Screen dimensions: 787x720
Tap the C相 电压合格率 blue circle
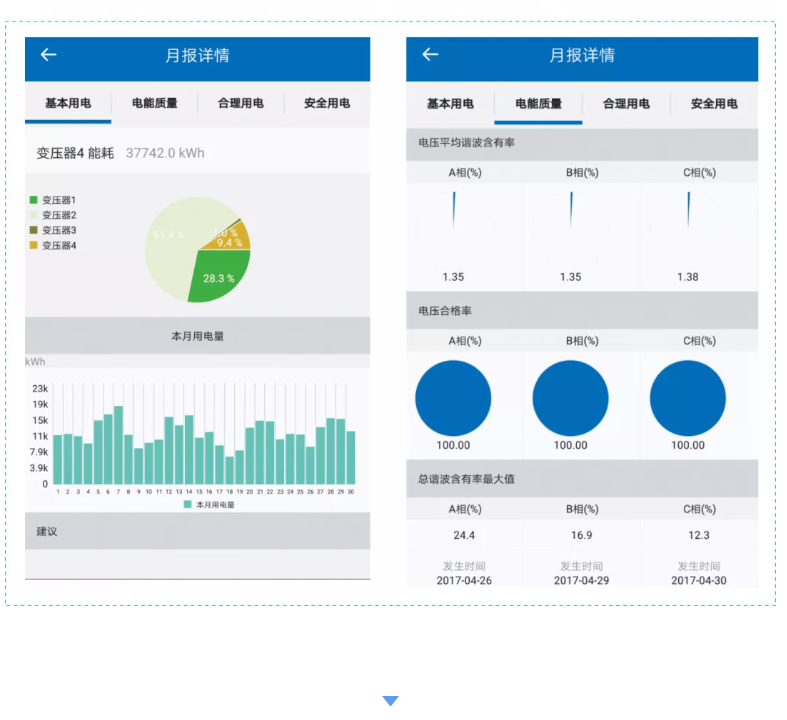tap(688, 398)
